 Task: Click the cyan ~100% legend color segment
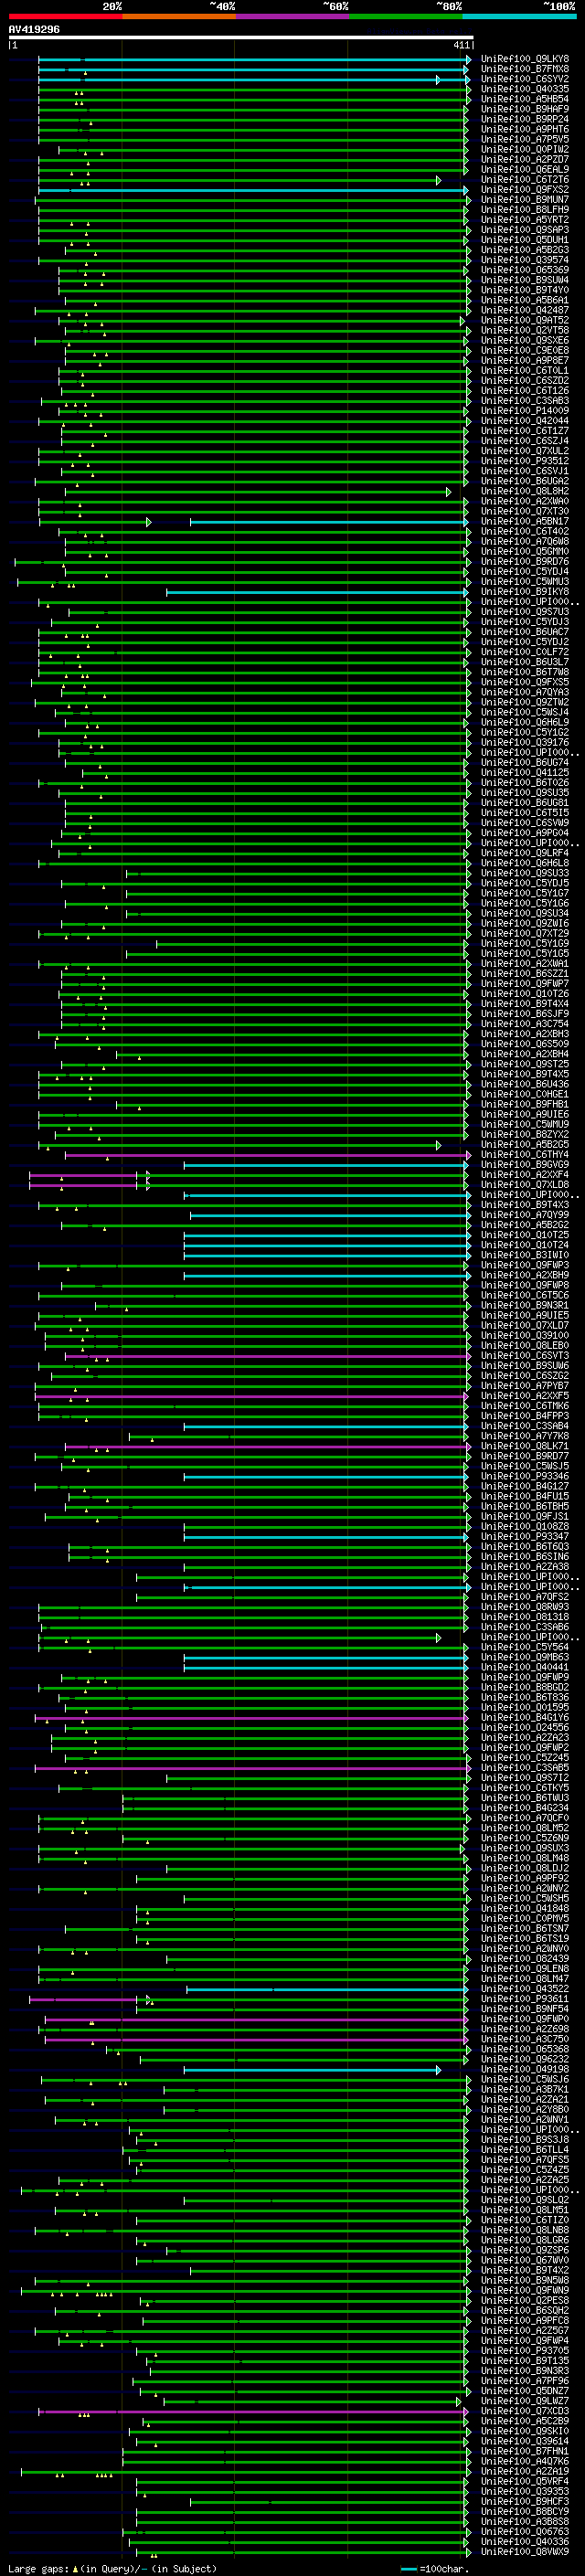pyautogui.click(x=520, y=16)
